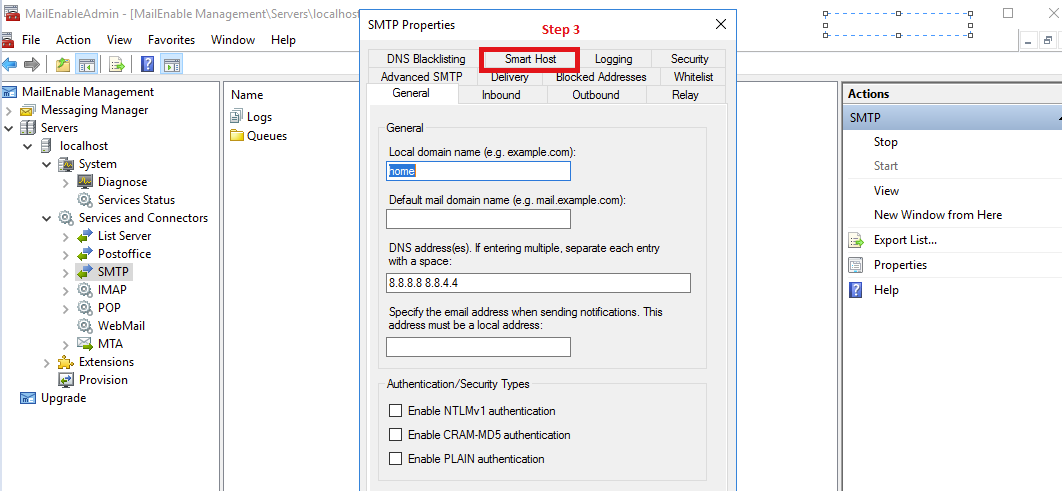Click the Export List toolbar icon
The height and width of the screenshot is (491, 1062).
pyautogui.click(x=117, y=65)
